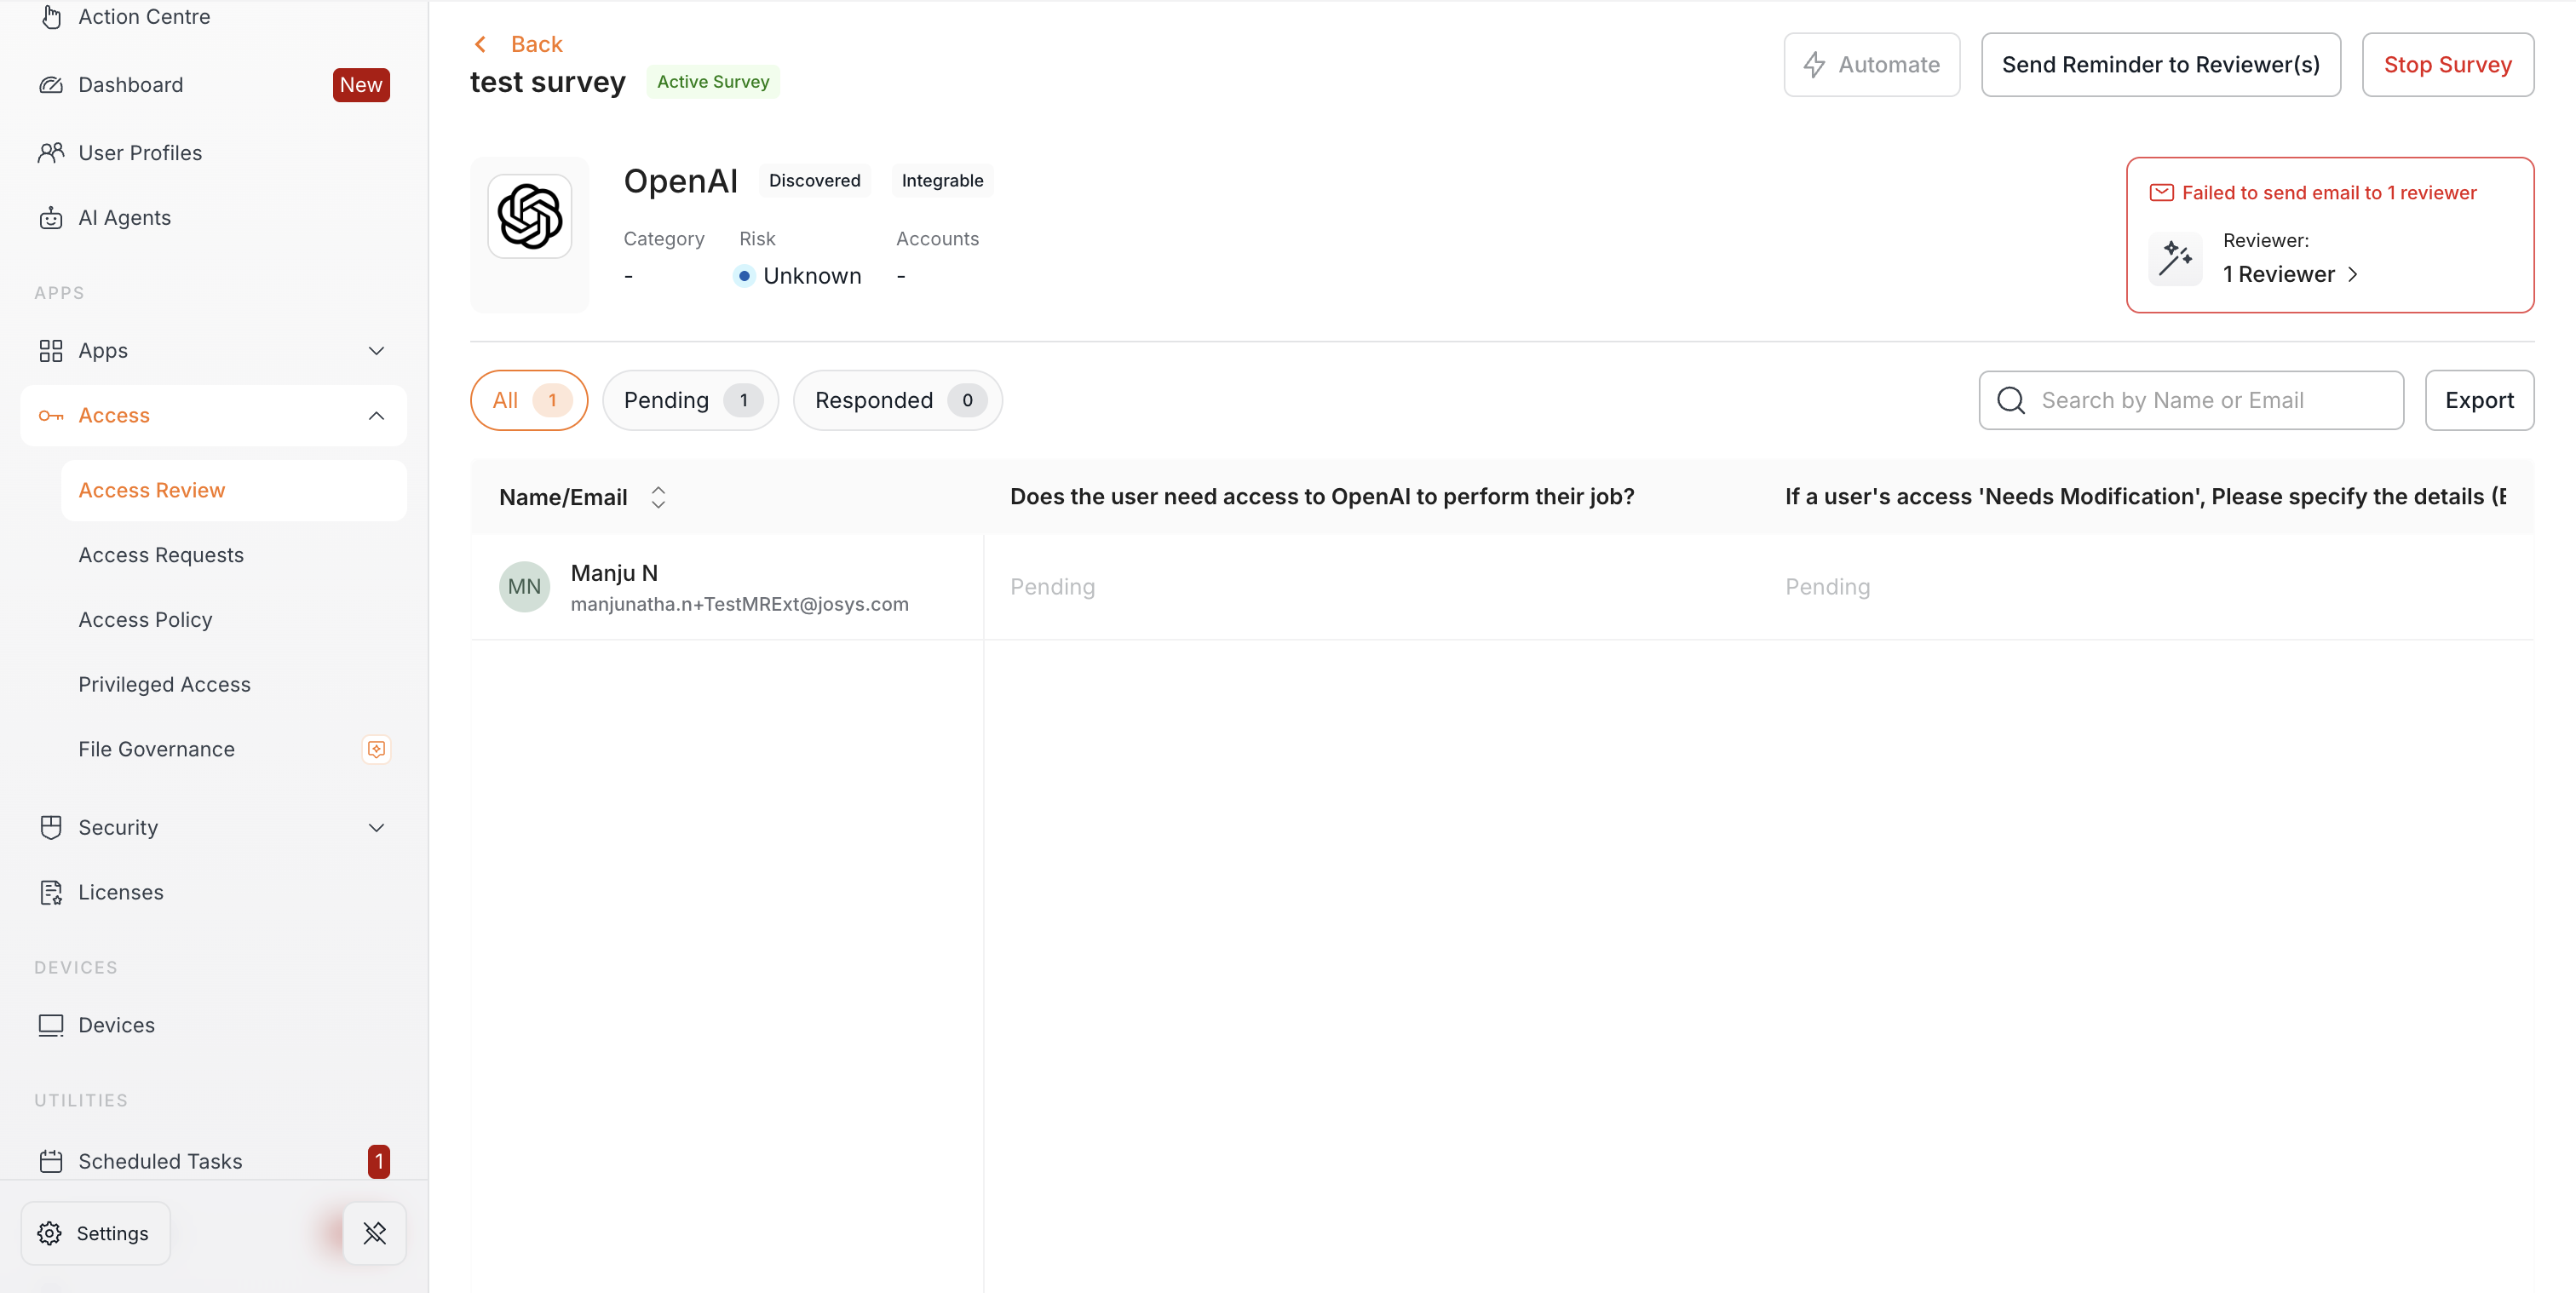The image size is (2576, 1293).
Task: Click the 'Does the user need access' column header
Action: click(x=1321, y=497)
